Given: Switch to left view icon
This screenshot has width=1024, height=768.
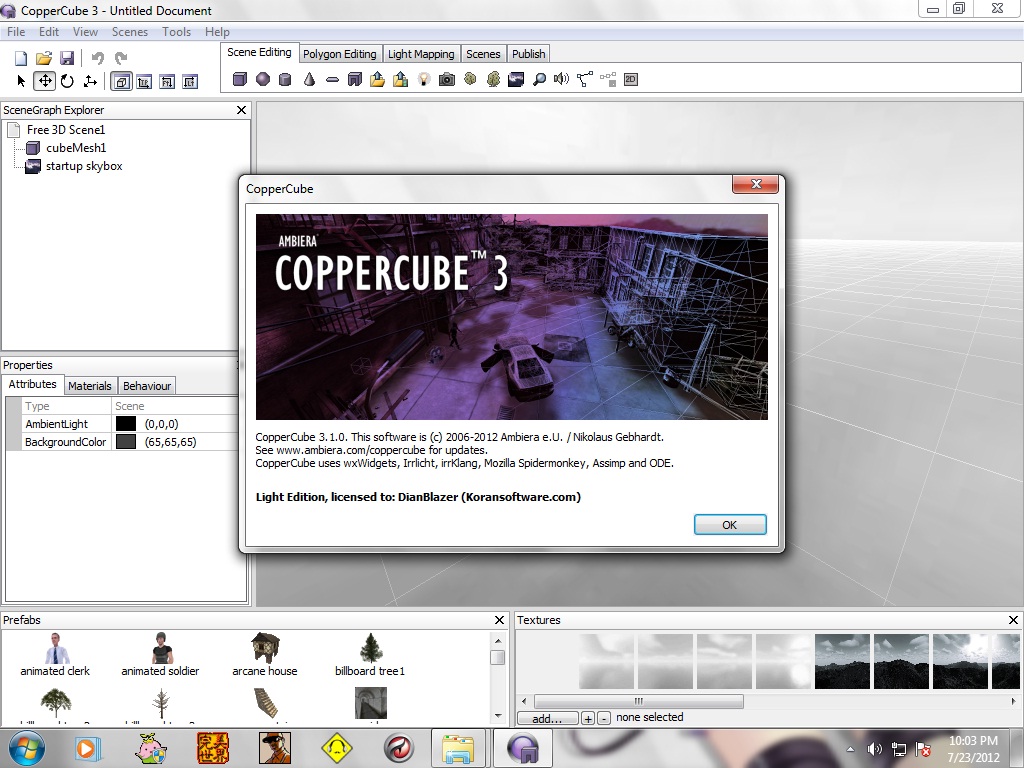Looking at the screenshot, I should click(x=190, y=82).
